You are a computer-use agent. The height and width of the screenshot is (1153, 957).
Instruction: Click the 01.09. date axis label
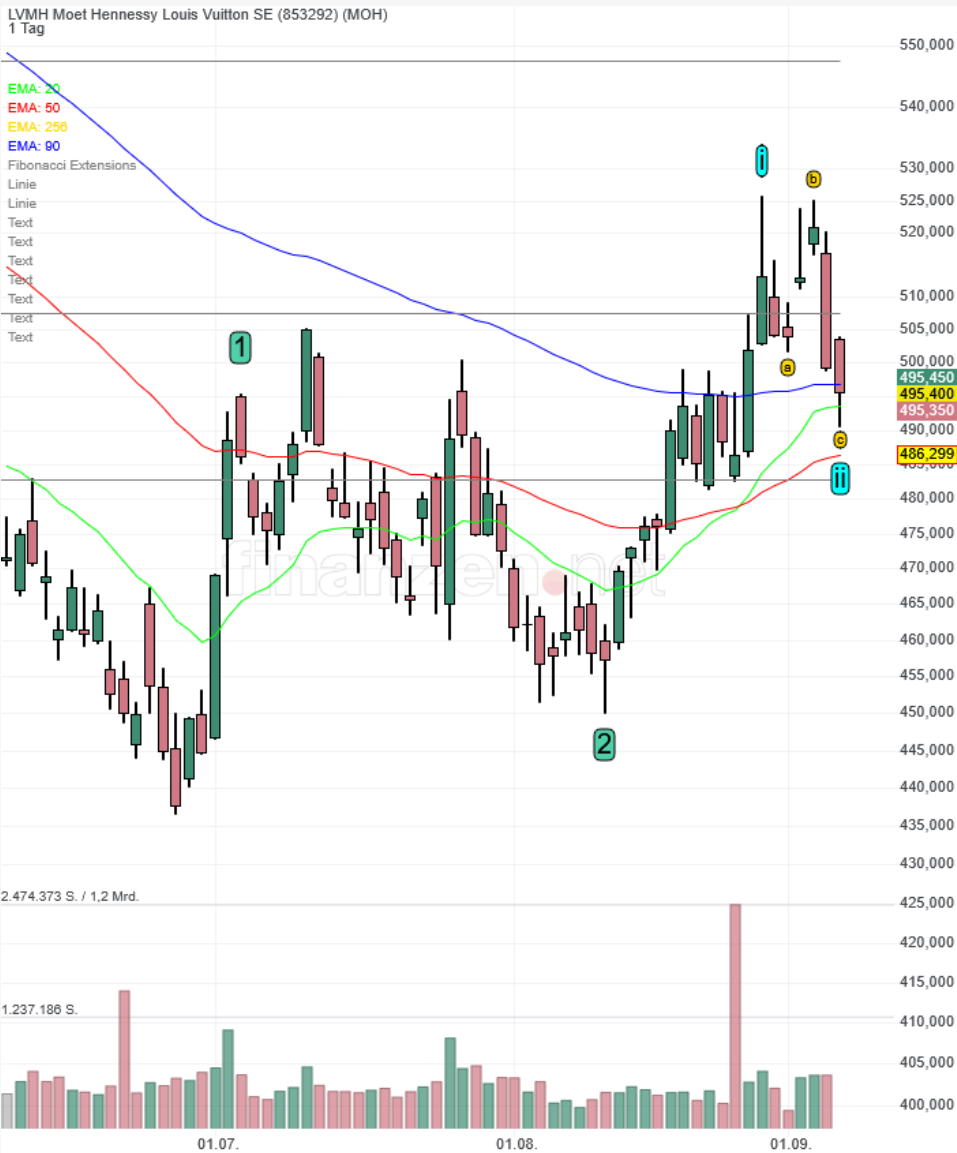[789, 1142]
